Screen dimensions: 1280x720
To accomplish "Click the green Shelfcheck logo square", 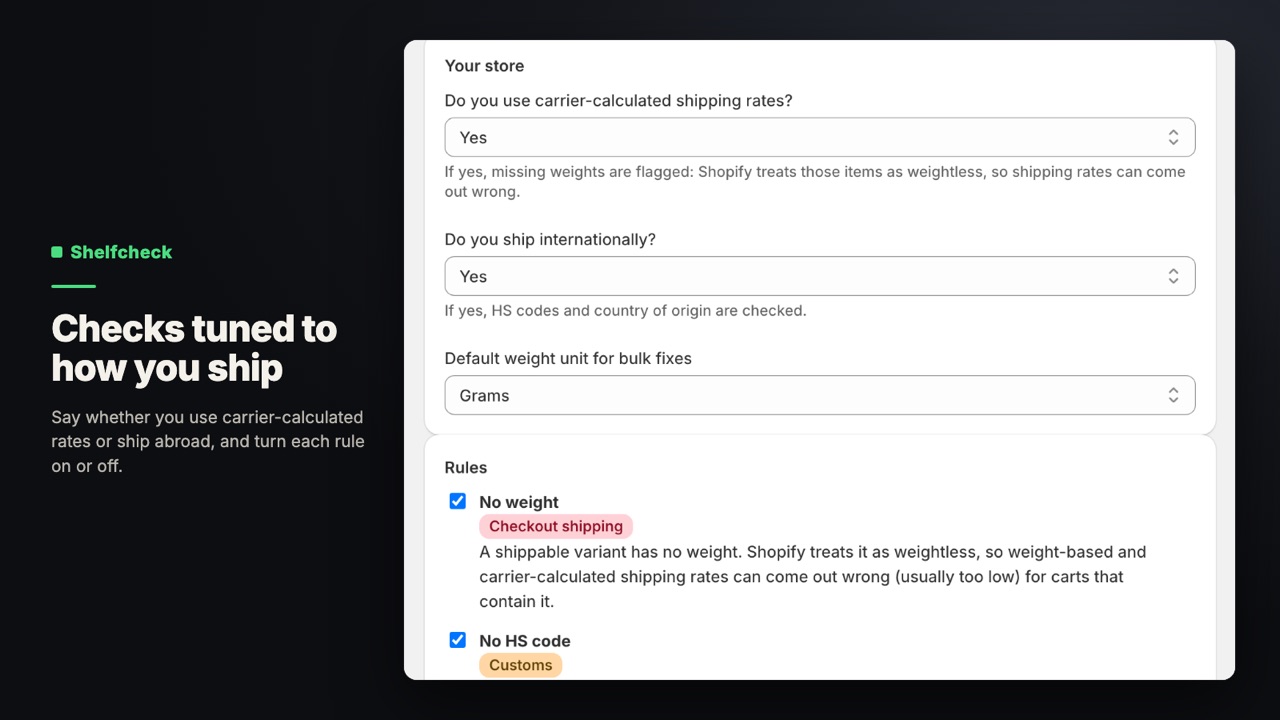I will tap(57, 252).
